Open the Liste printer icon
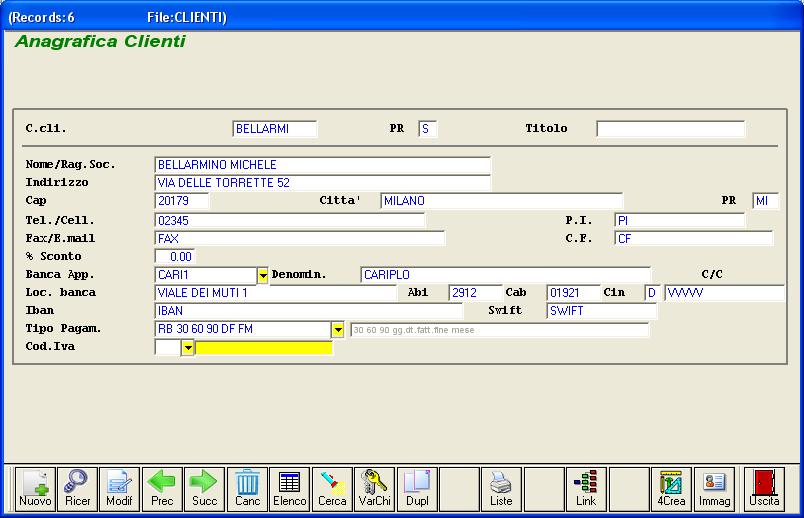Viewport: 804px width, 518px height. coord(501,489)
